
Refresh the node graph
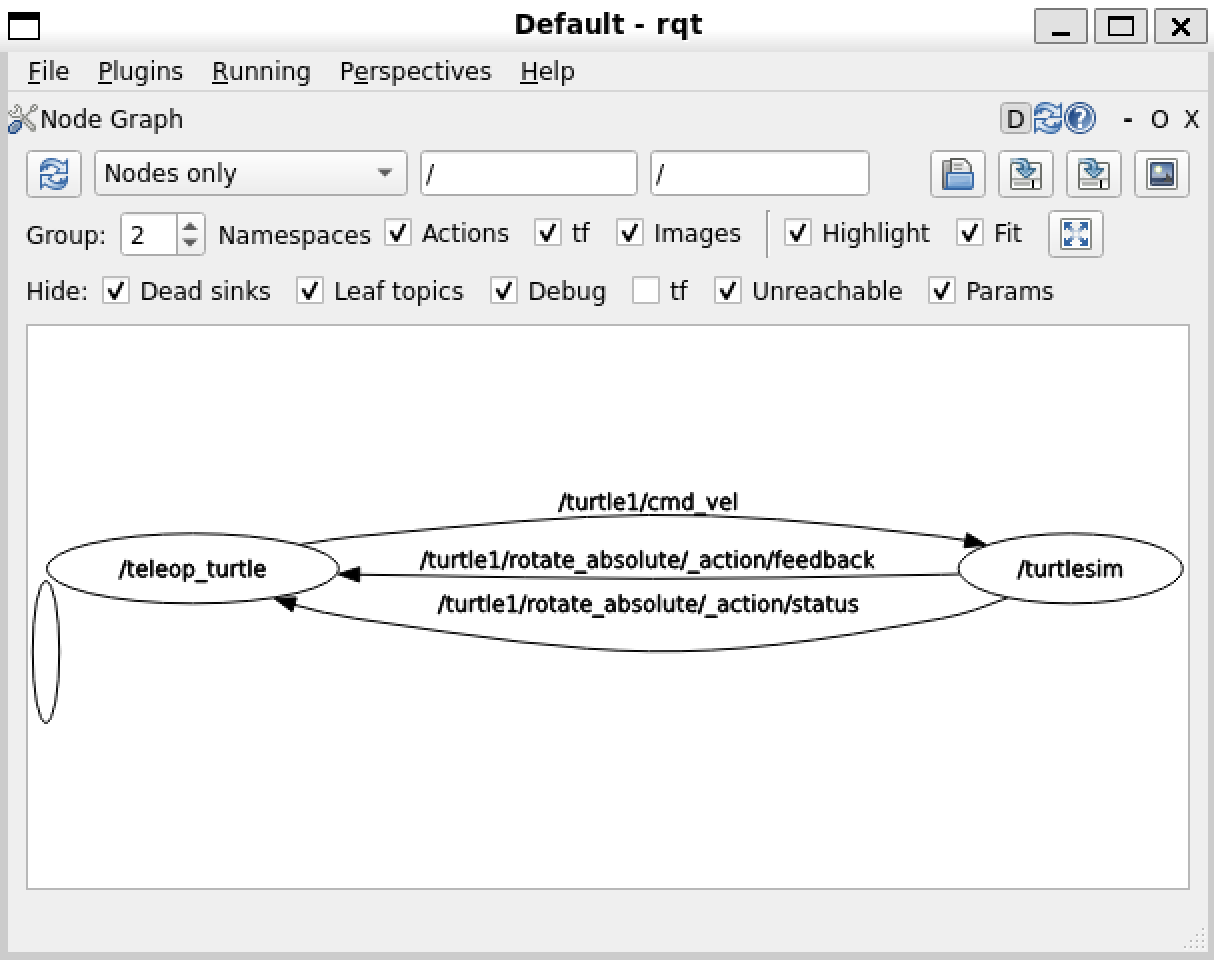click(53, 173)
